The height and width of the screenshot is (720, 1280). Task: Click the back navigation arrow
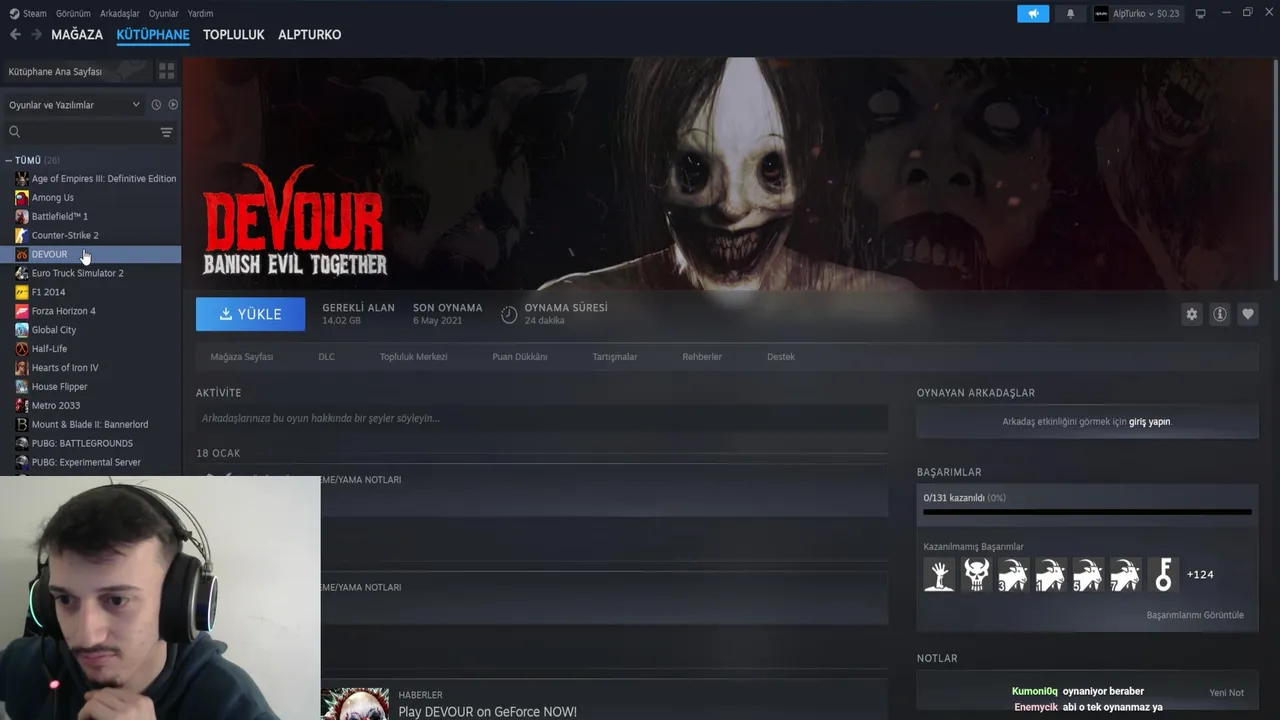(x=15, y=34)
